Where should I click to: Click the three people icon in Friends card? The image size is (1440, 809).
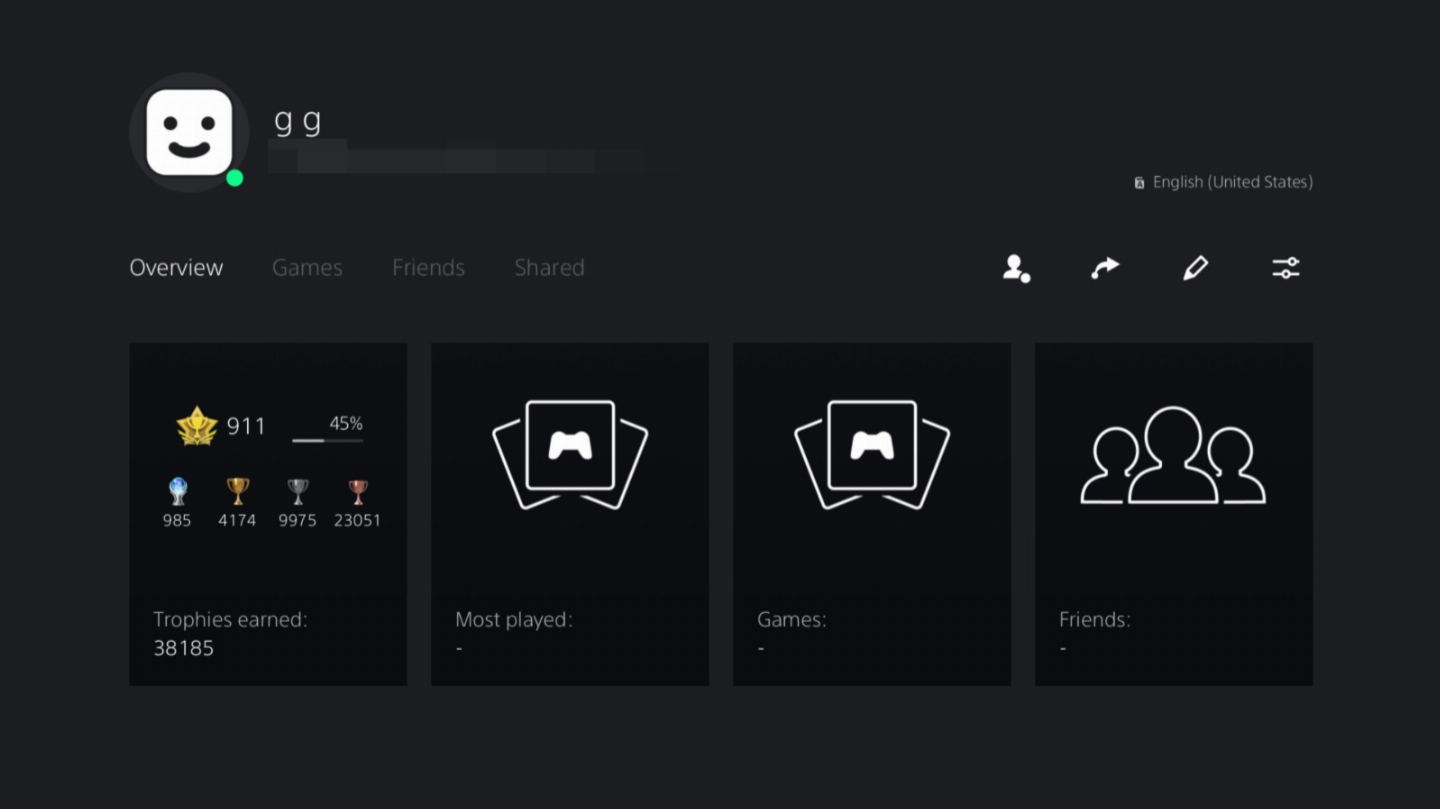(x=1173, y=455)
